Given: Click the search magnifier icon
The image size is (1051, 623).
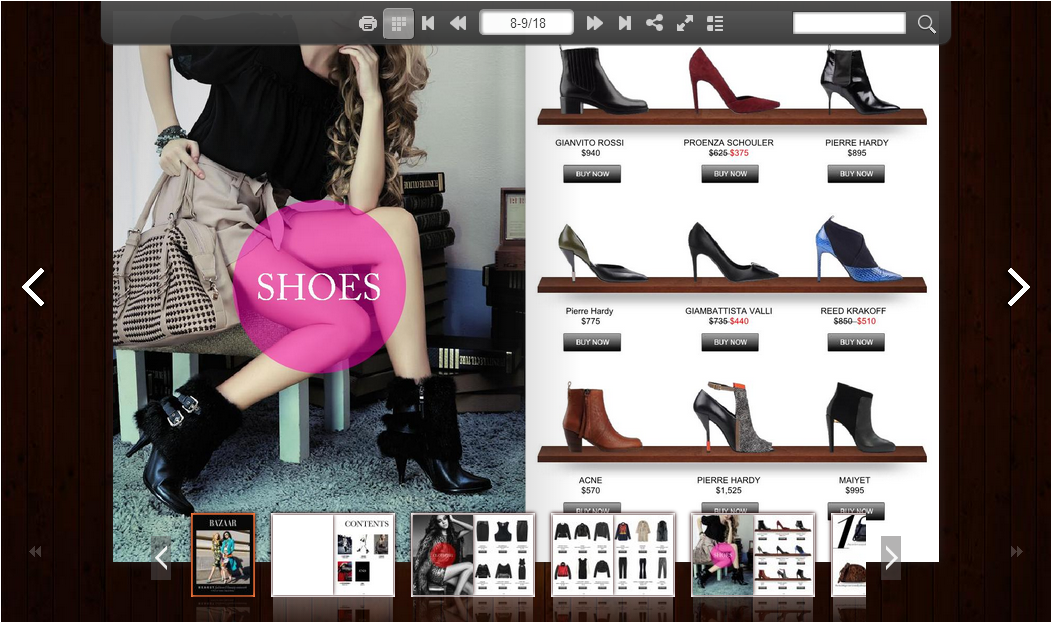Looking at the screenshot, I should tap(925, 23).
